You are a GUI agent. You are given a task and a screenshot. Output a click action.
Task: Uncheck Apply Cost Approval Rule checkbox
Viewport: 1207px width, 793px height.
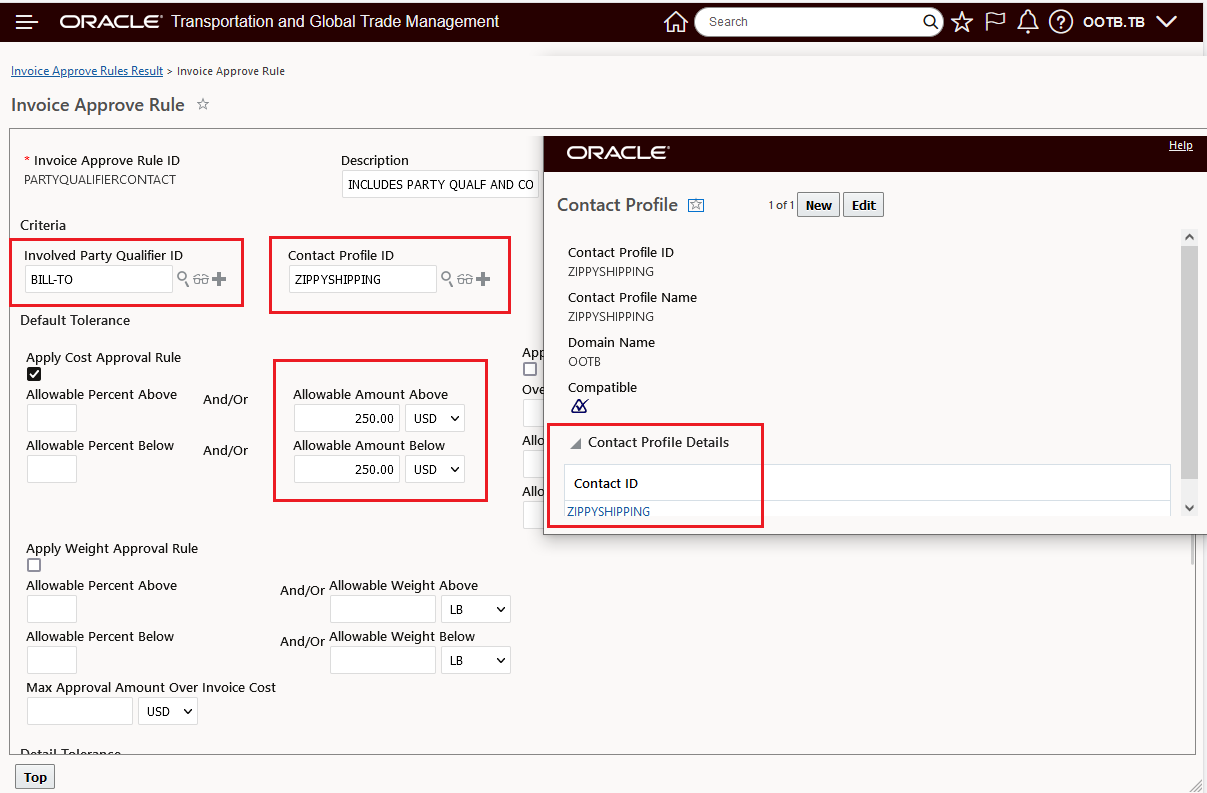pyautogui.click(x=34, y=374)
